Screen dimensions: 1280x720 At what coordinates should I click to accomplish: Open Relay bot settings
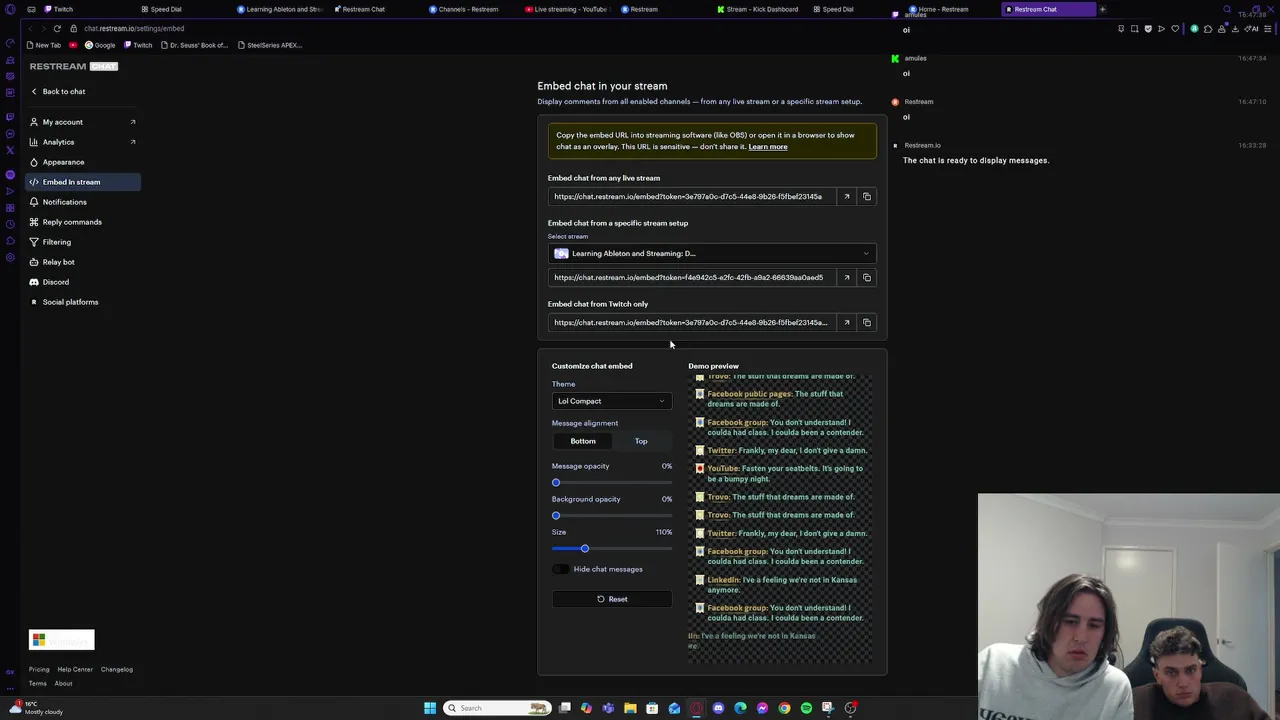tap(83, 262)
